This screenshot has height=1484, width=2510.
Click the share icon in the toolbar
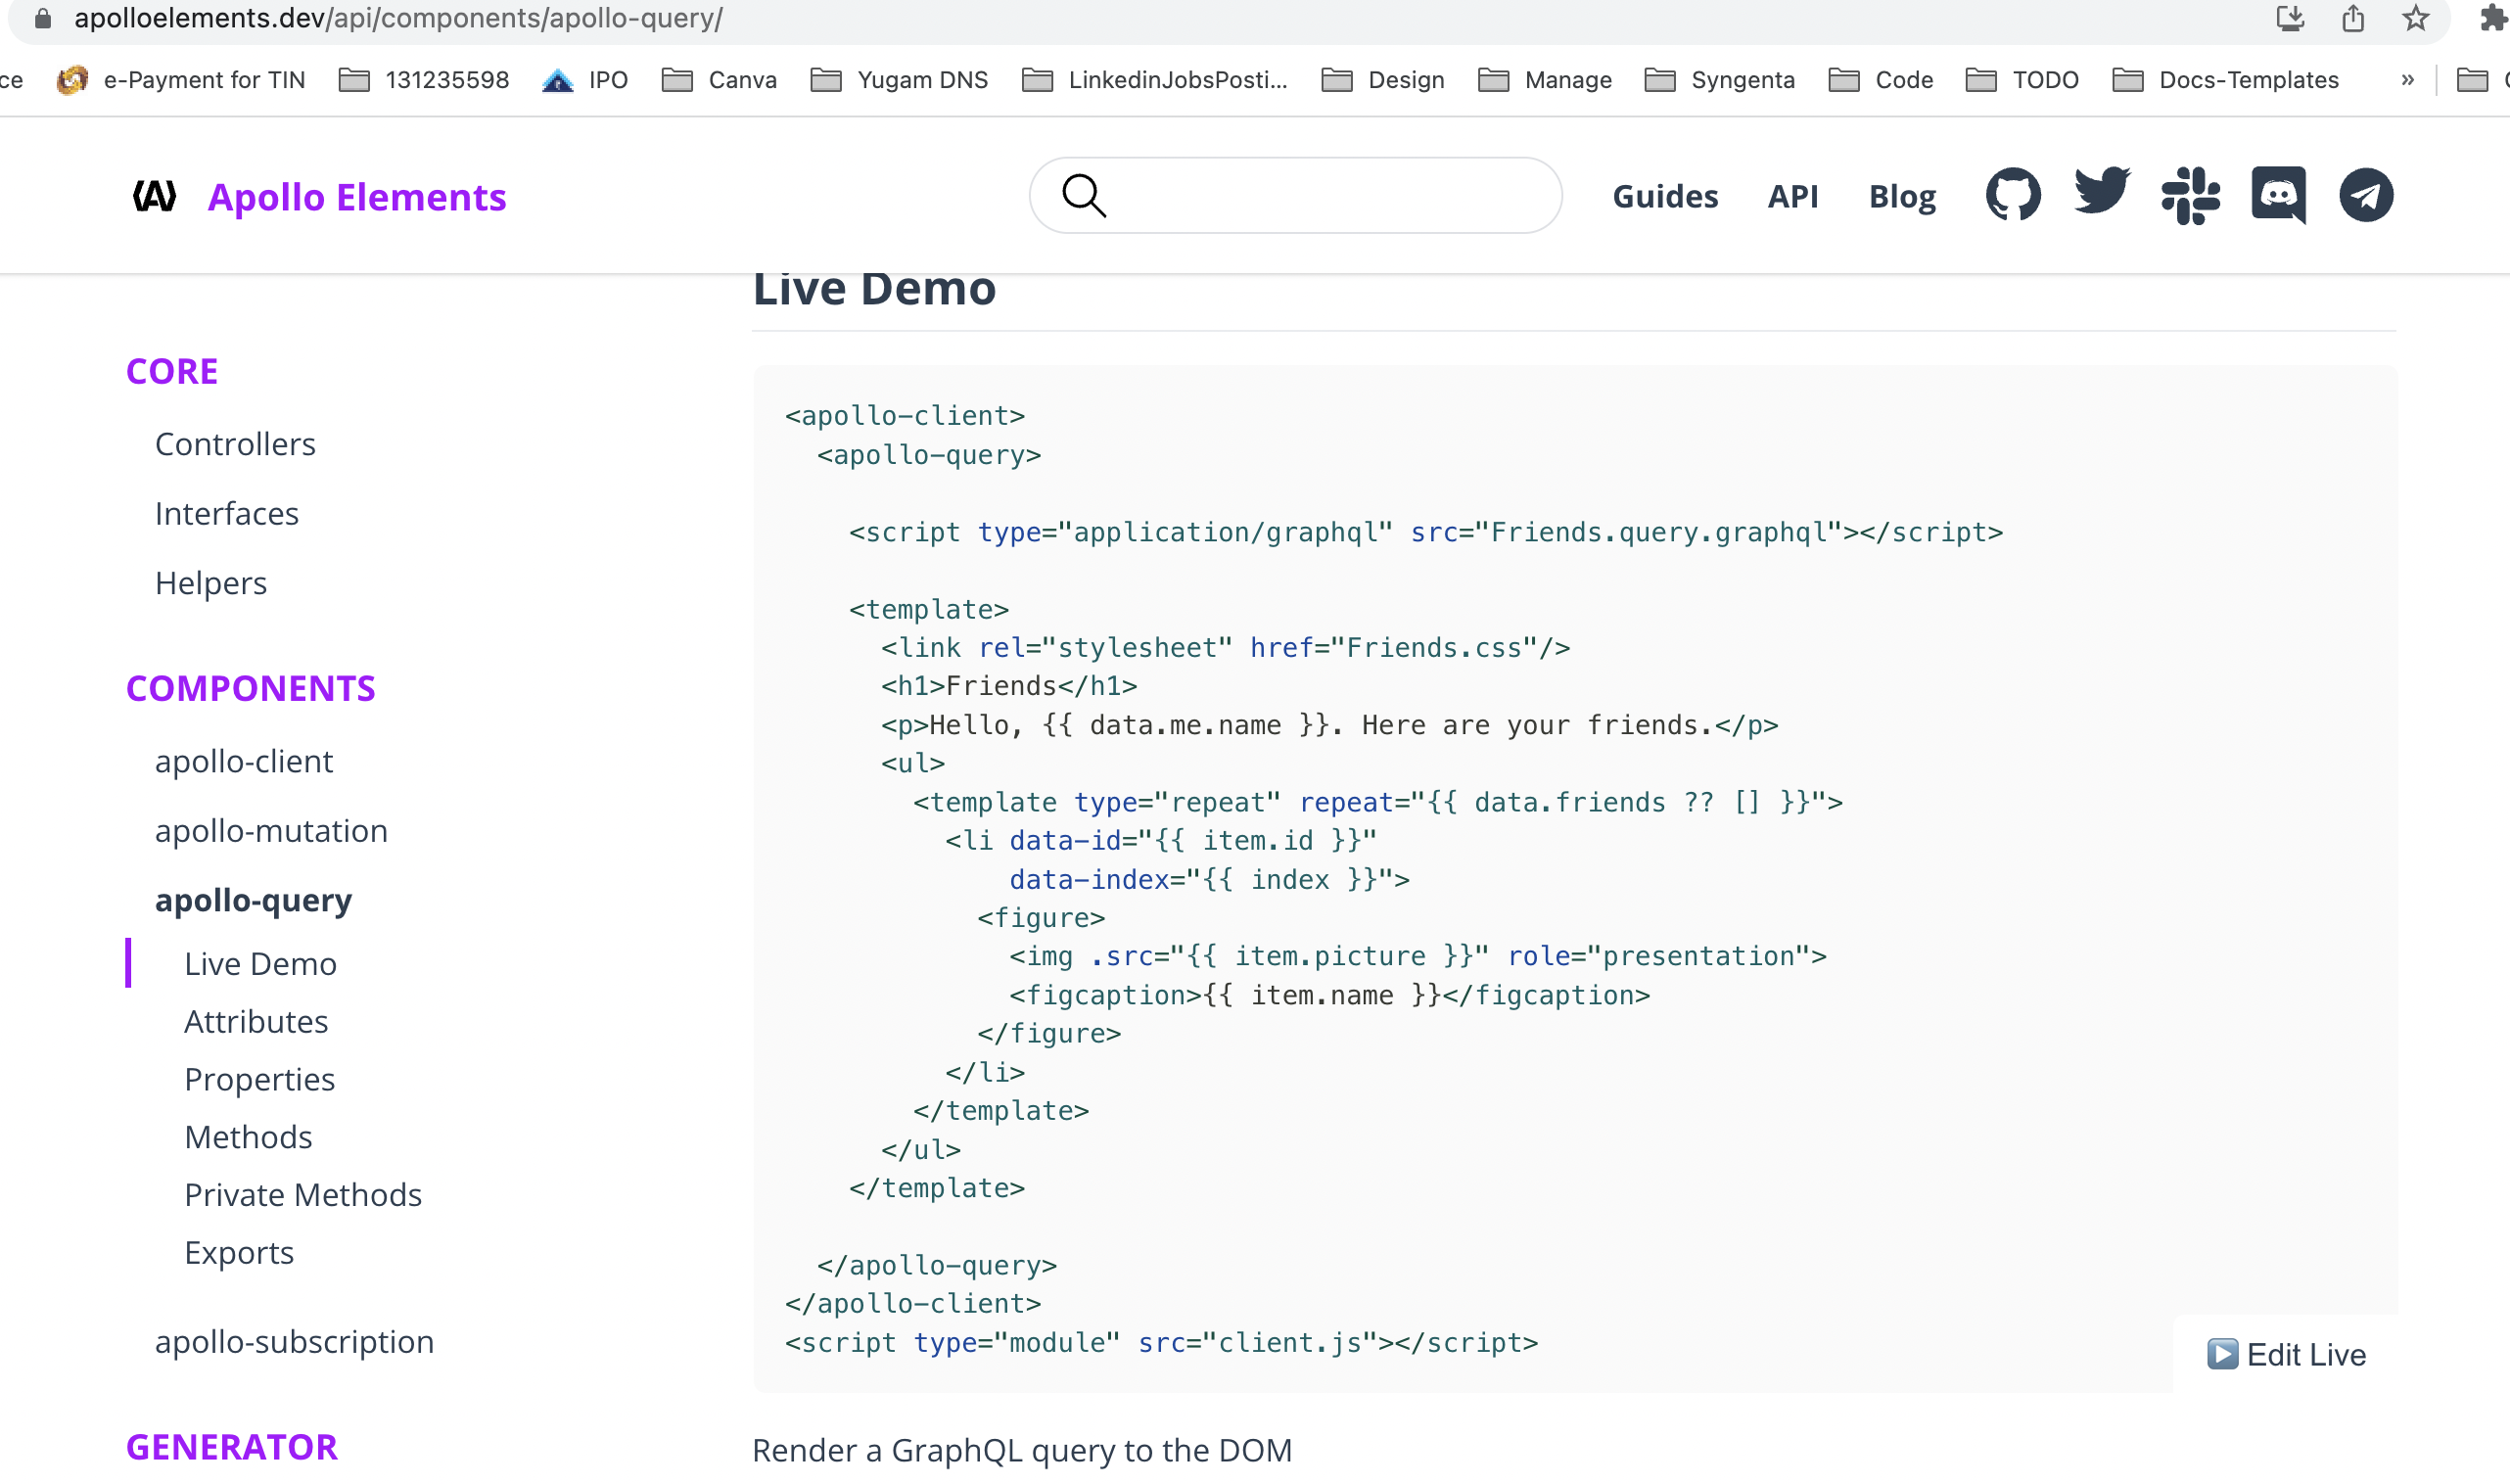(x=2352, y=18)
